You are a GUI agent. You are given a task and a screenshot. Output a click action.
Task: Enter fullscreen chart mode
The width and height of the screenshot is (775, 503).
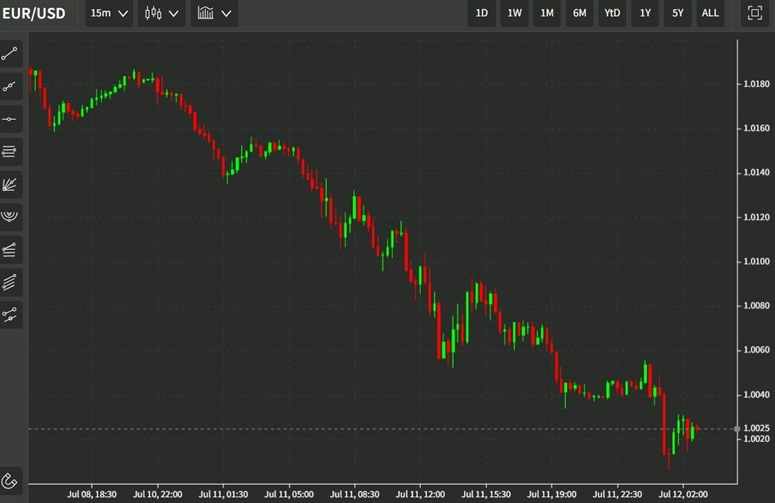pos(754,13)
